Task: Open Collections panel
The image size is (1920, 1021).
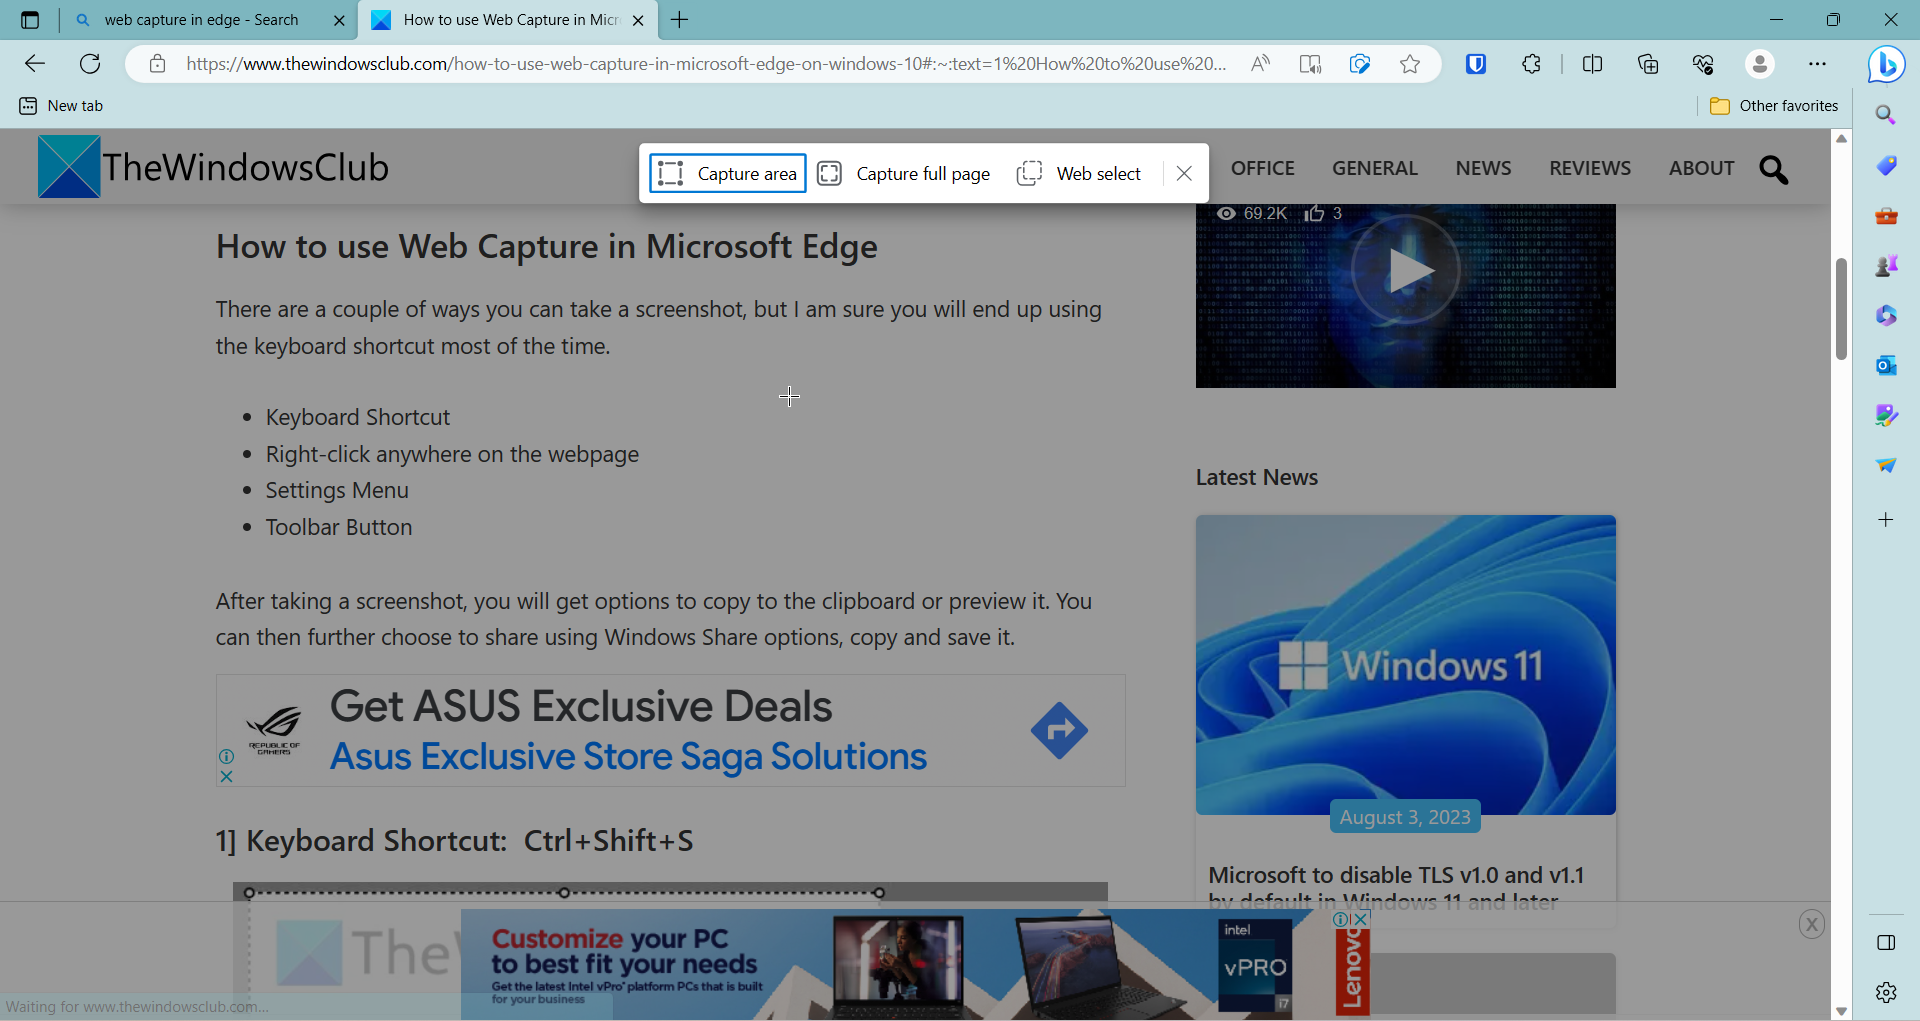Action: (1648, 64)
